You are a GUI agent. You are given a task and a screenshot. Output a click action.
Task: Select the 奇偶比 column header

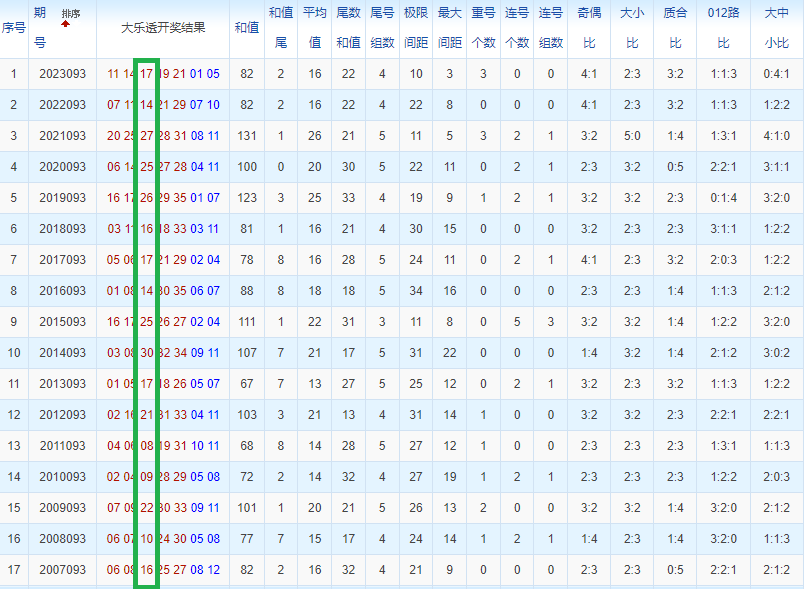coord(589,27)
